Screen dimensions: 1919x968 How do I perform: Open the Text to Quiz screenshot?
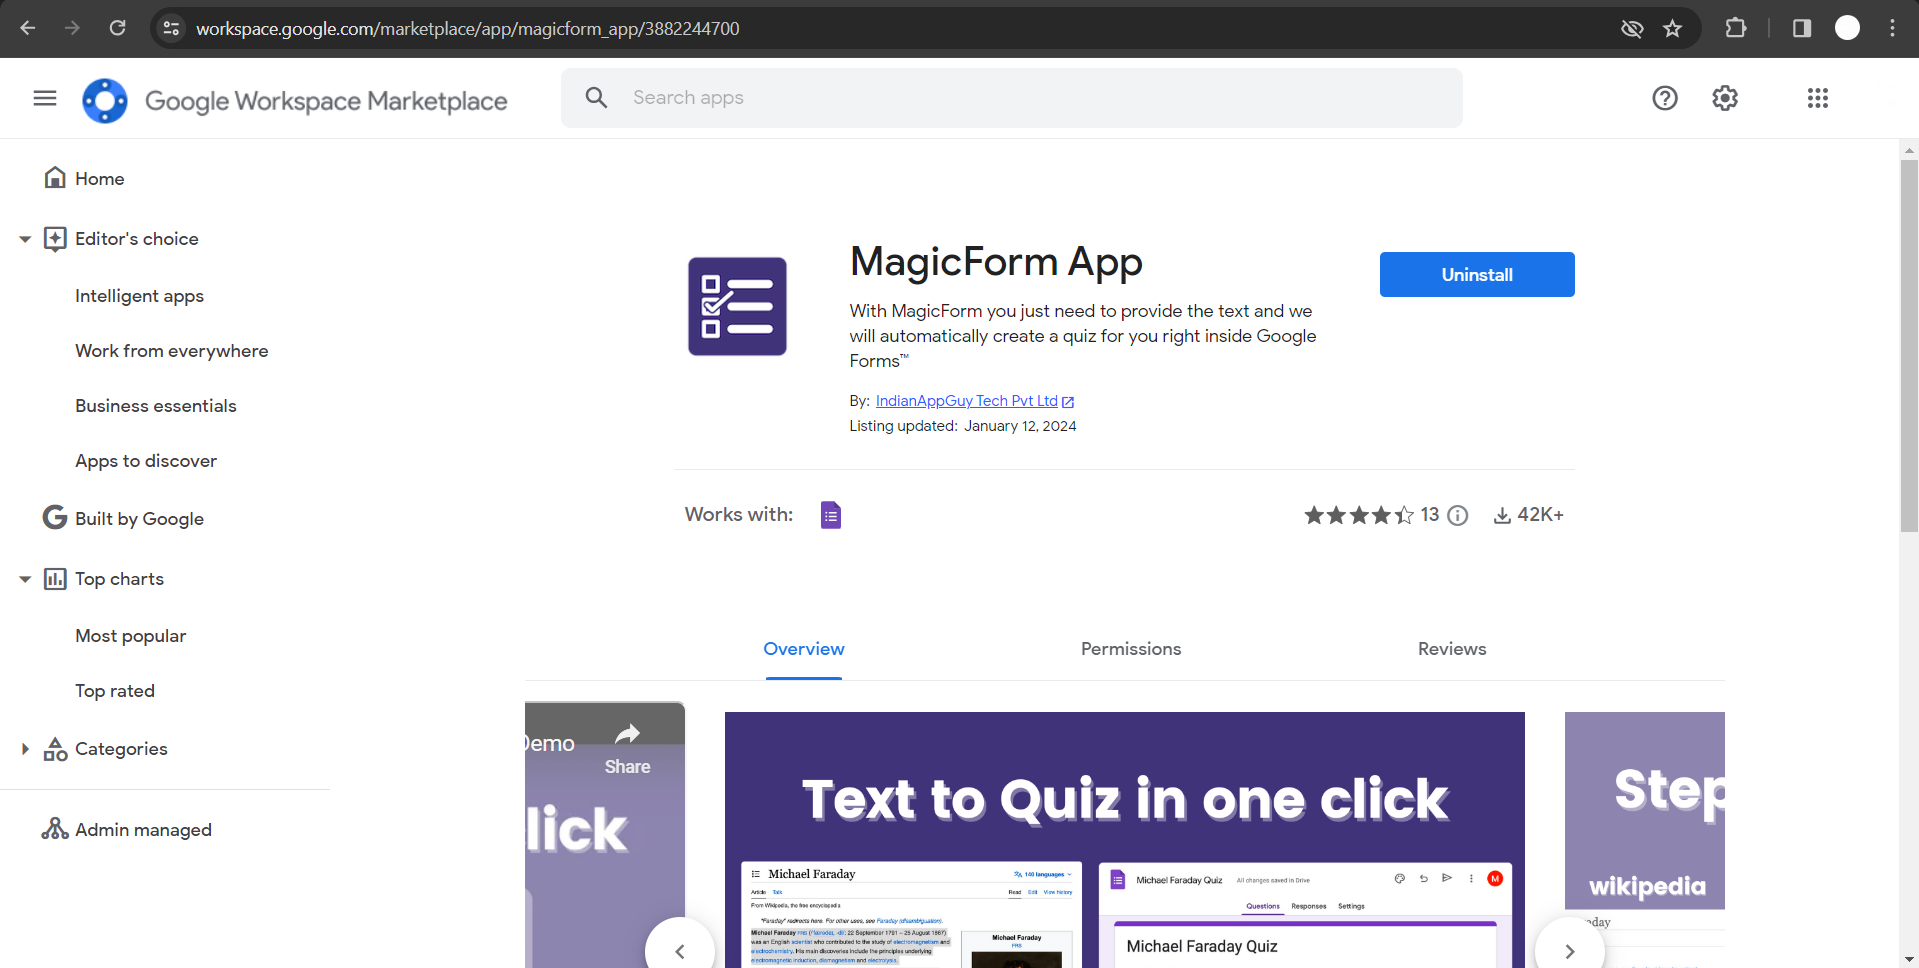[x=1125, y=840]
